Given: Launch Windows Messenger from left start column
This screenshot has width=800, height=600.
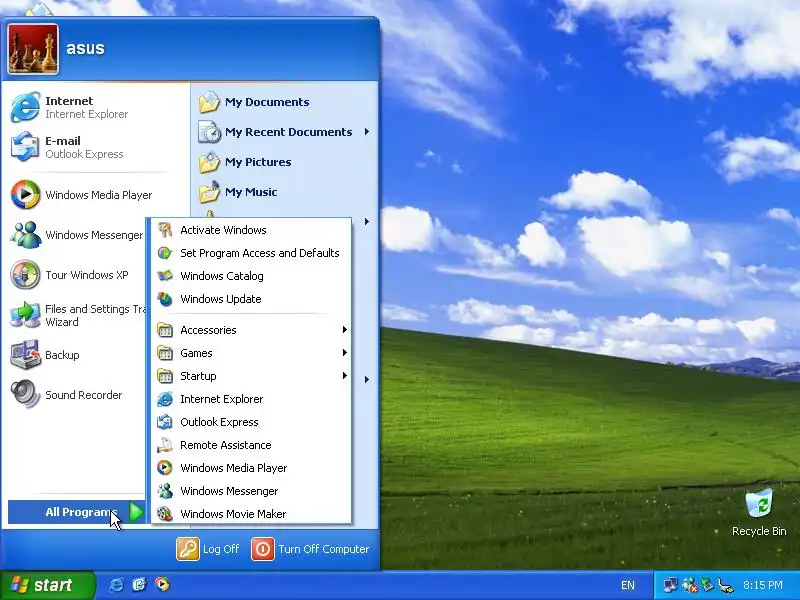Looking at the screenshot, I should point(77,235).
